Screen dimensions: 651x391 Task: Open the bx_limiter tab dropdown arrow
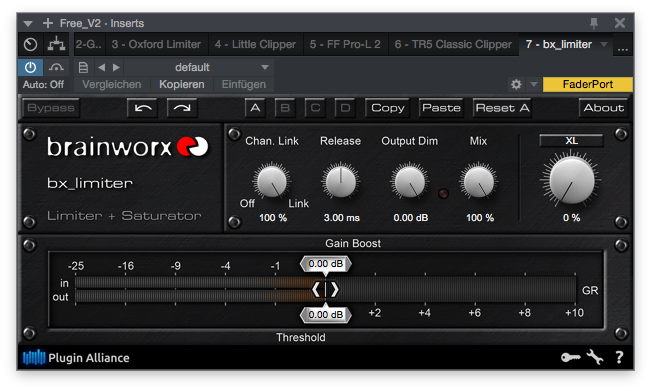click(604, 44)
